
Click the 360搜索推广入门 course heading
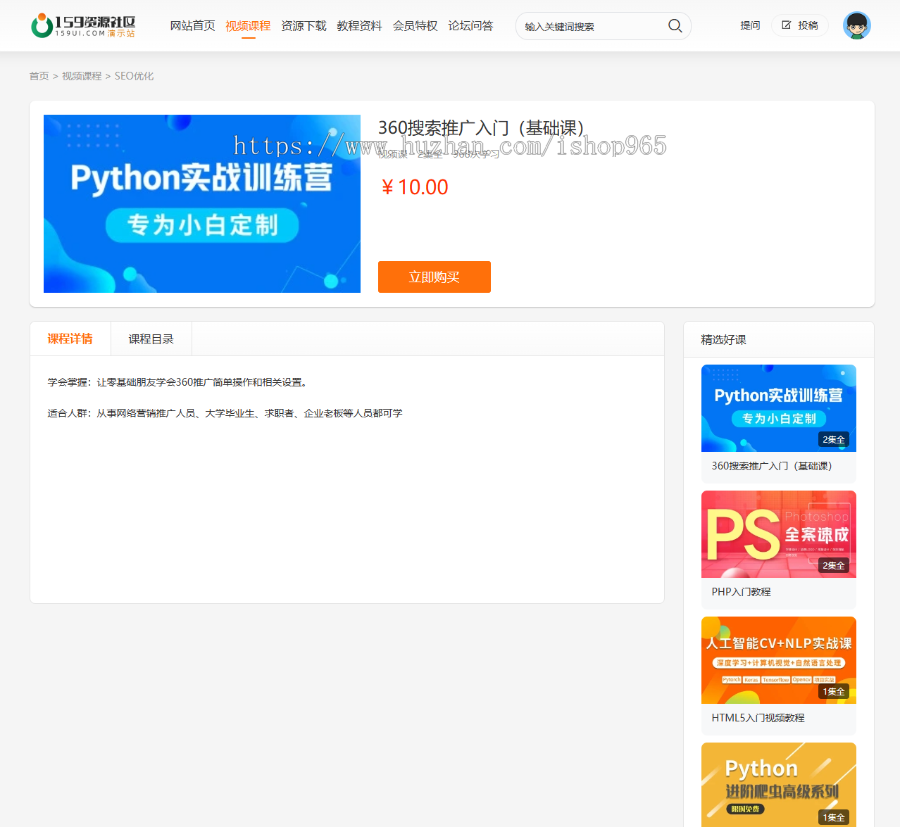(x=481, y=127)
